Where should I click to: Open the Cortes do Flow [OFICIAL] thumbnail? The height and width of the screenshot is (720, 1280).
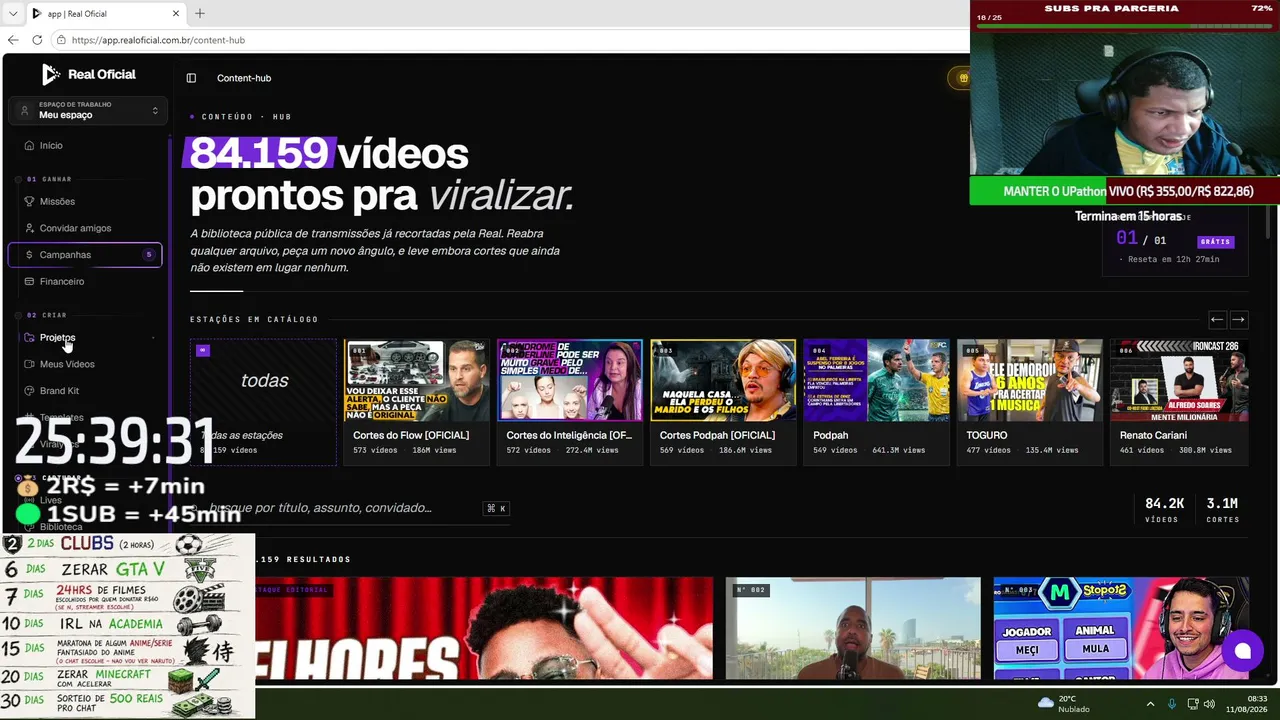[x=417, y=380]
